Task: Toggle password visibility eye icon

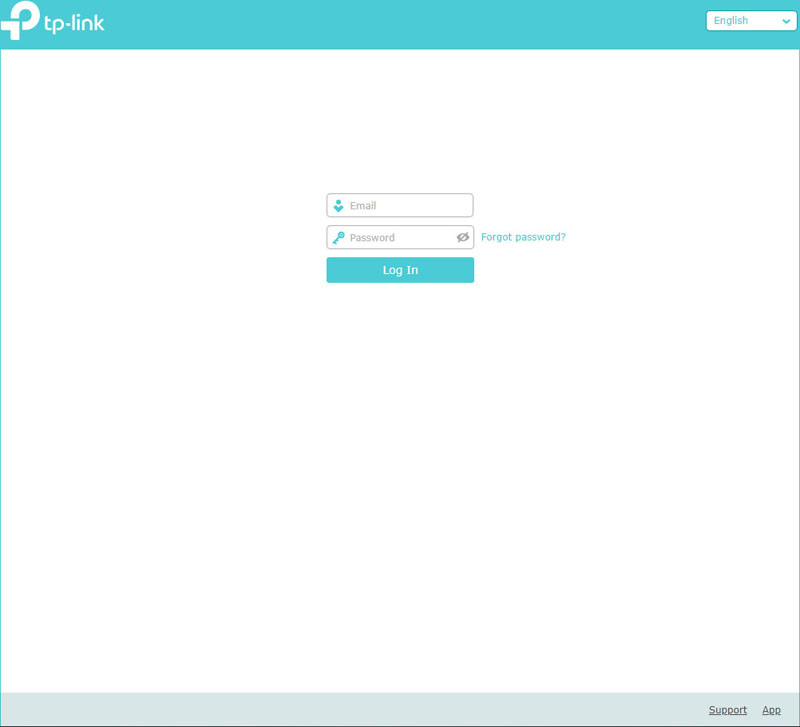Action: point(463,237)
